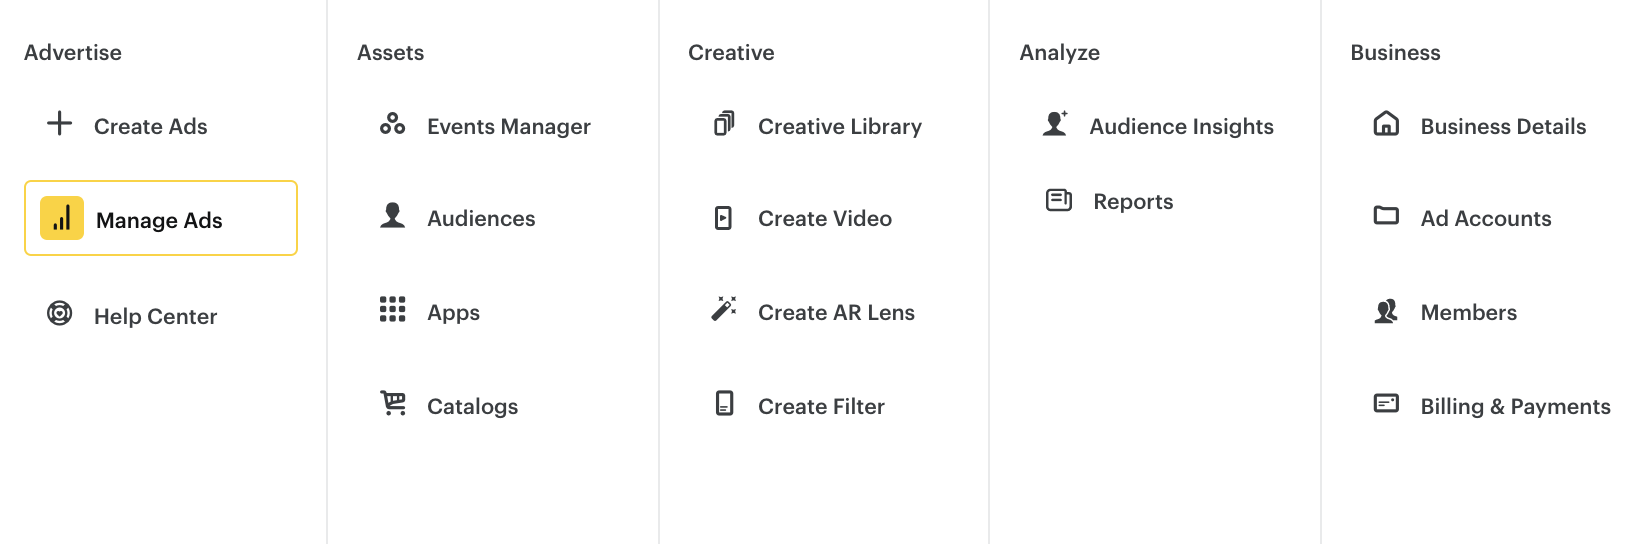Click the Apps grid icon

click(392, 310)
